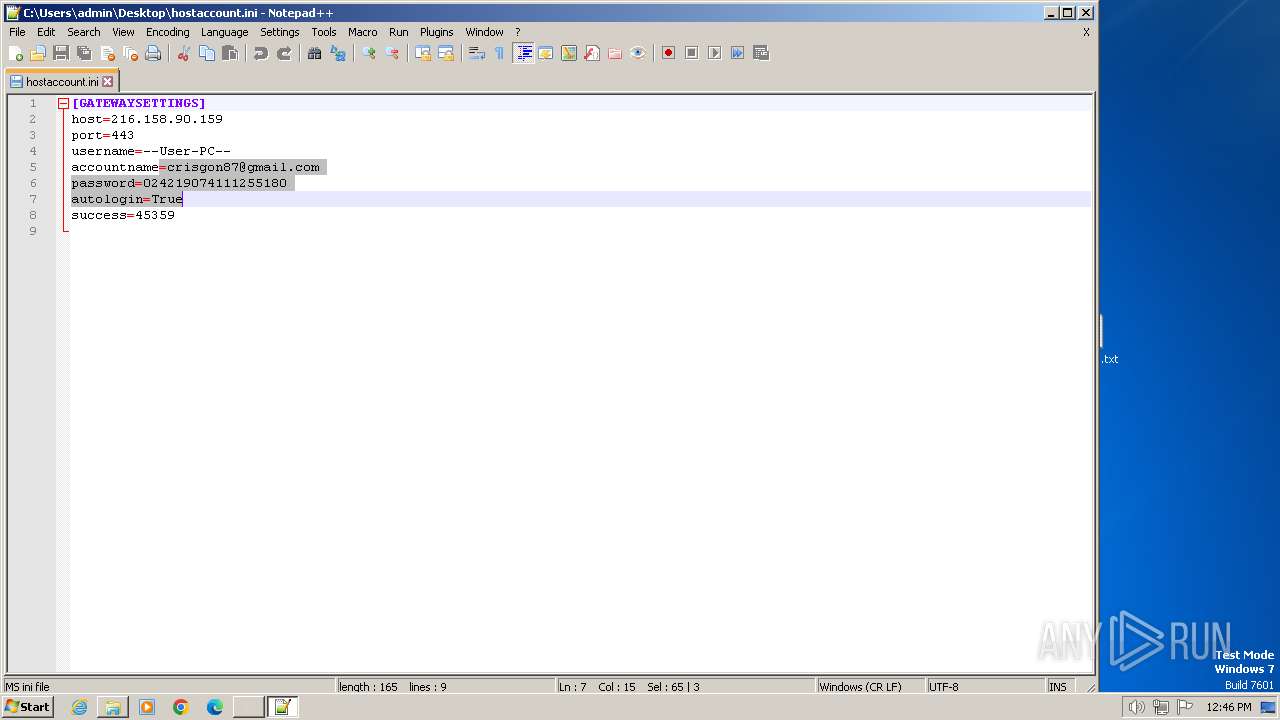Open the Settings menu

pyautogui.click(x=280, y=32)
